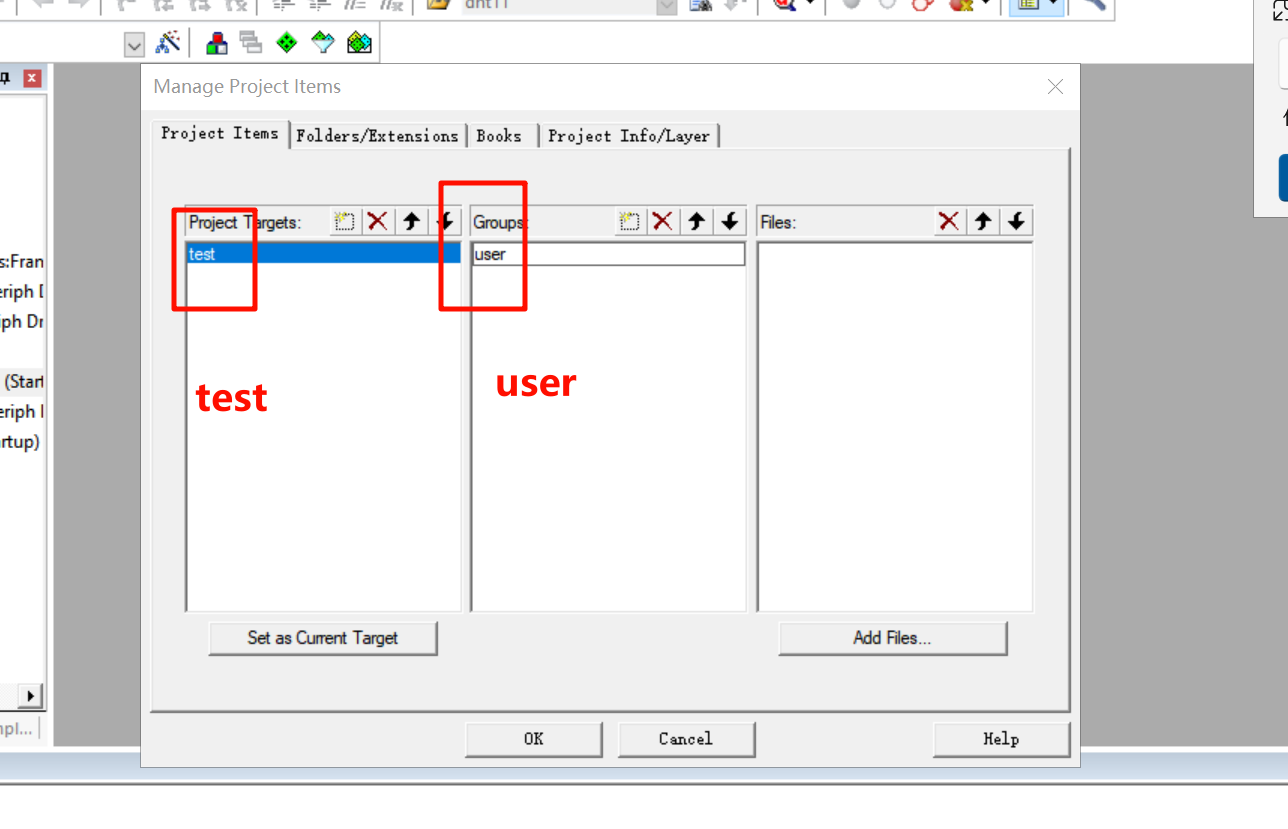This screenshot has width=1288, height=829.
Task: Expand the target selection dropdown in the build toolbar
Action: [x=134, y=44]
